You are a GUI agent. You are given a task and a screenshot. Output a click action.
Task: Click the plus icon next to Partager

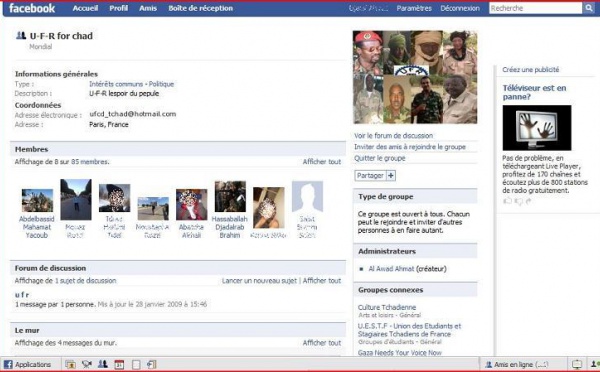tap(391, 176)
